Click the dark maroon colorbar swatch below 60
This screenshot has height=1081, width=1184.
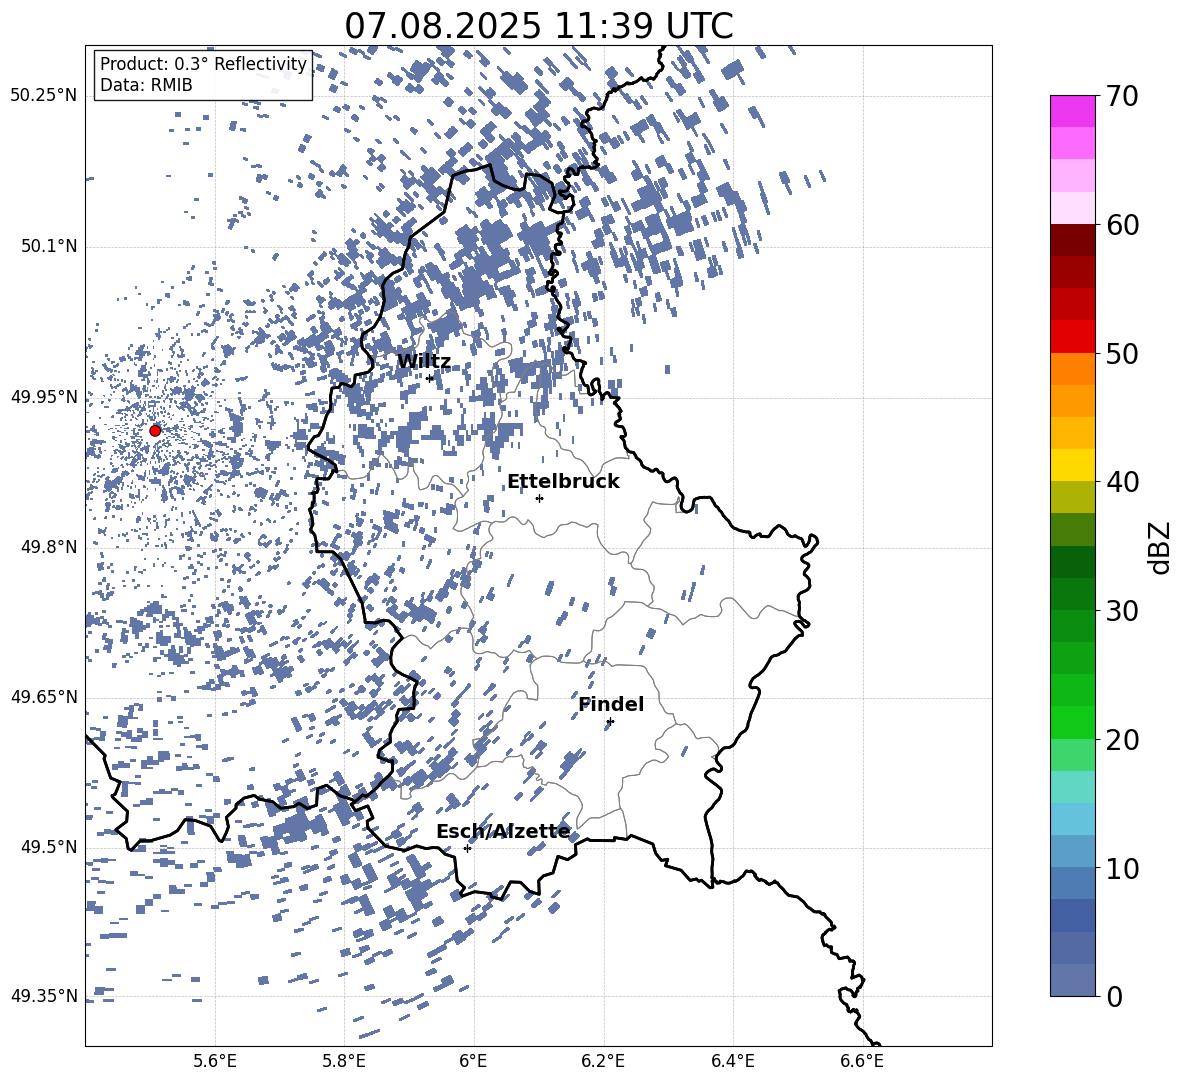click(x=1073, y=240)
